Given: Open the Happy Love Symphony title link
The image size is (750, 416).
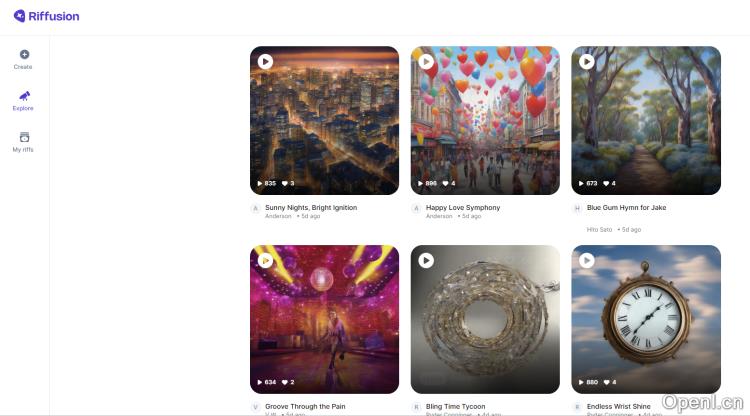Looking at the screenshot, I should [463, 208].
